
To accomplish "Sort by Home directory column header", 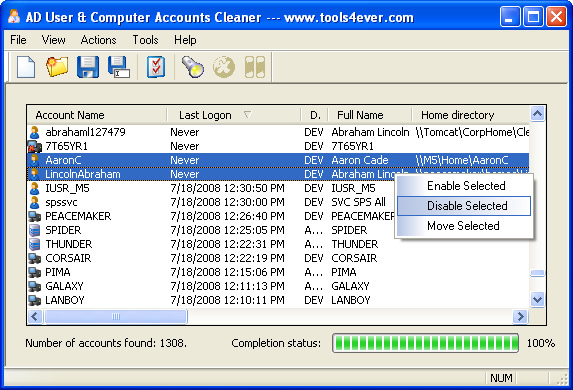I will (x=471, y=115).
